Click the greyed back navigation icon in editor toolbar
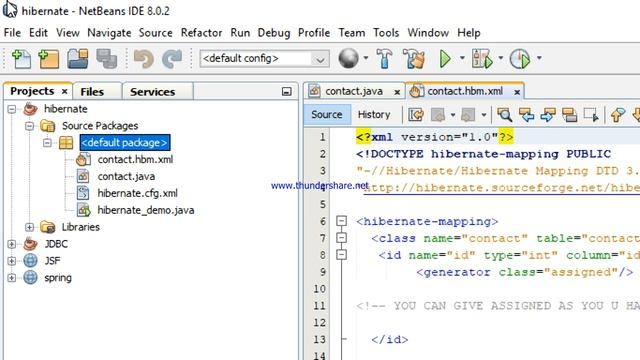Screen dimensions: 640x360 [x=438, y=115]
